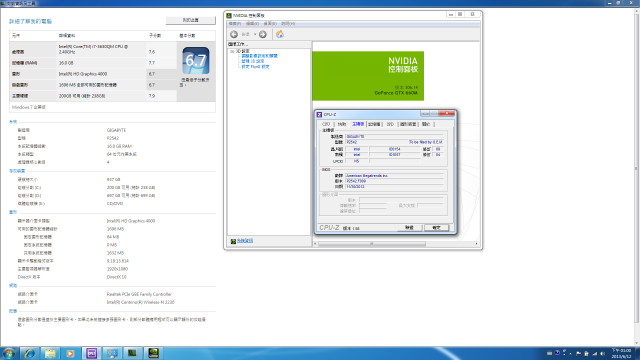Select the Manage 3D settings tree item

pyautogui.click(x=253, y=61)
